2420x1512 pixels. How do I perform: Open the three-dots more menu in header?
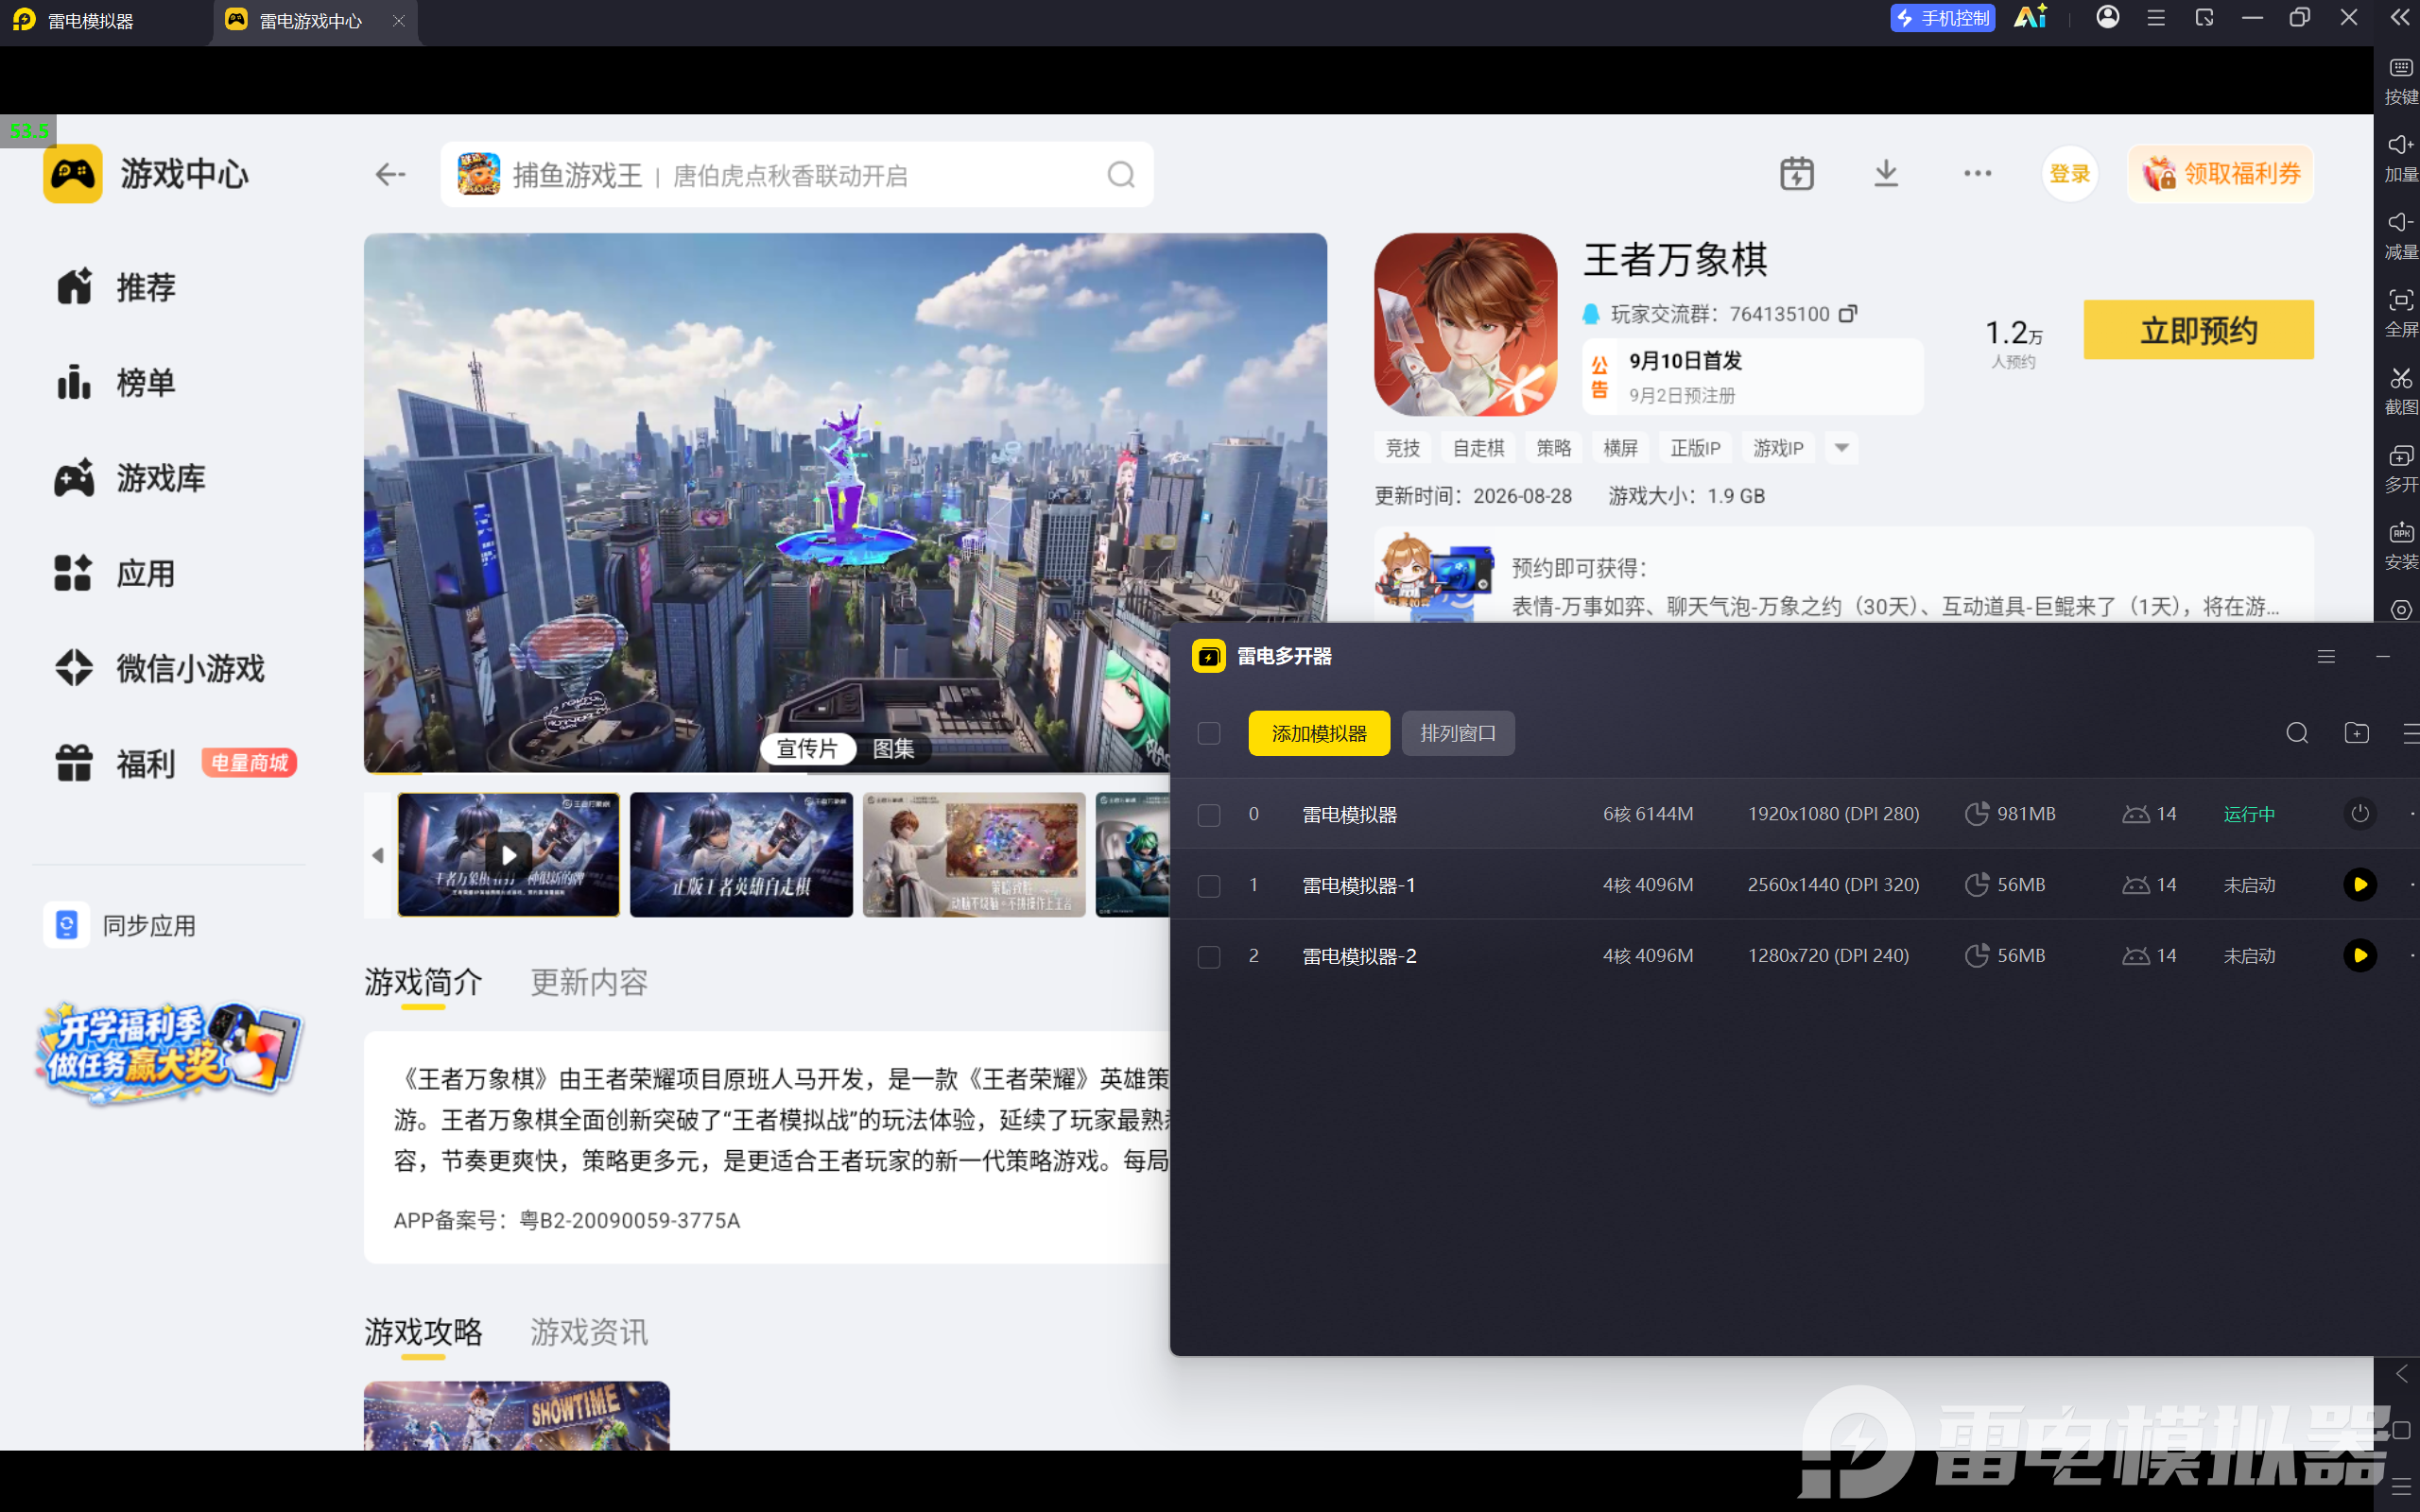click(x=1977, y=174)
